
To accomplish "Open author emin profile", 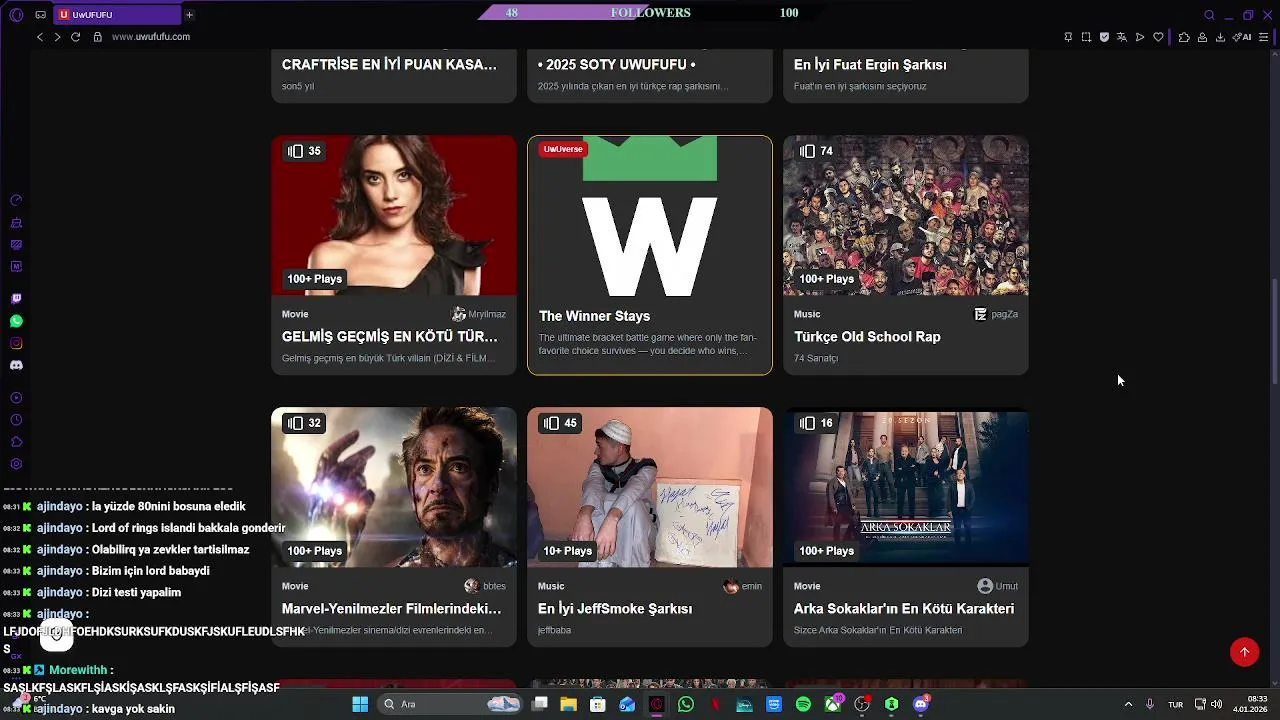I will tap(743, 586).
